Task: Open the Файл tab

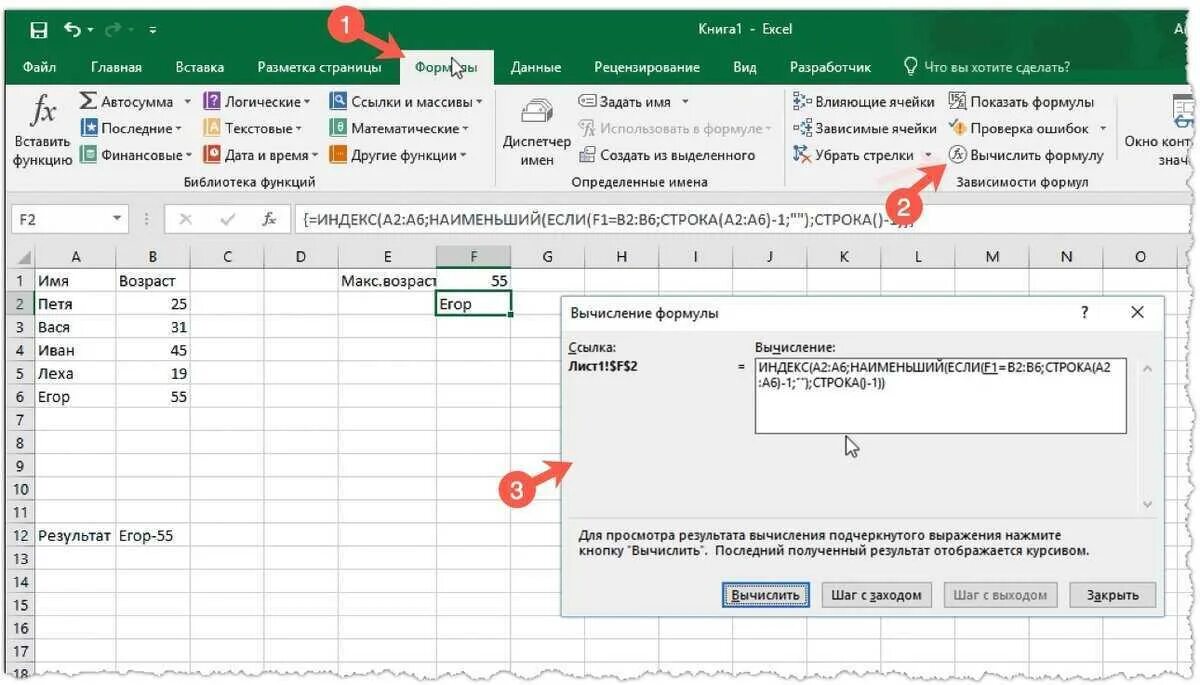Action: pos(39,67)
